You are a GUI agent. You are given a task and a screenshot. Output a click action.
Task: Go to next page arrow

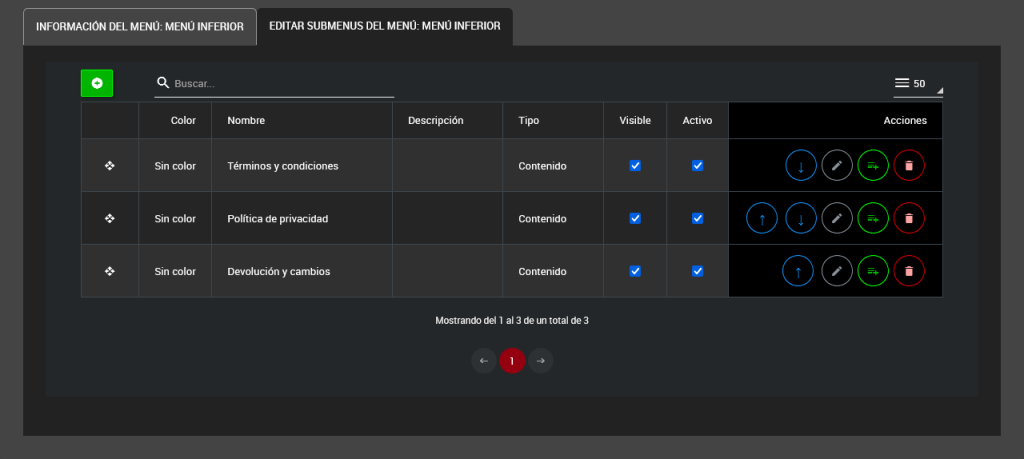point(540,360)
